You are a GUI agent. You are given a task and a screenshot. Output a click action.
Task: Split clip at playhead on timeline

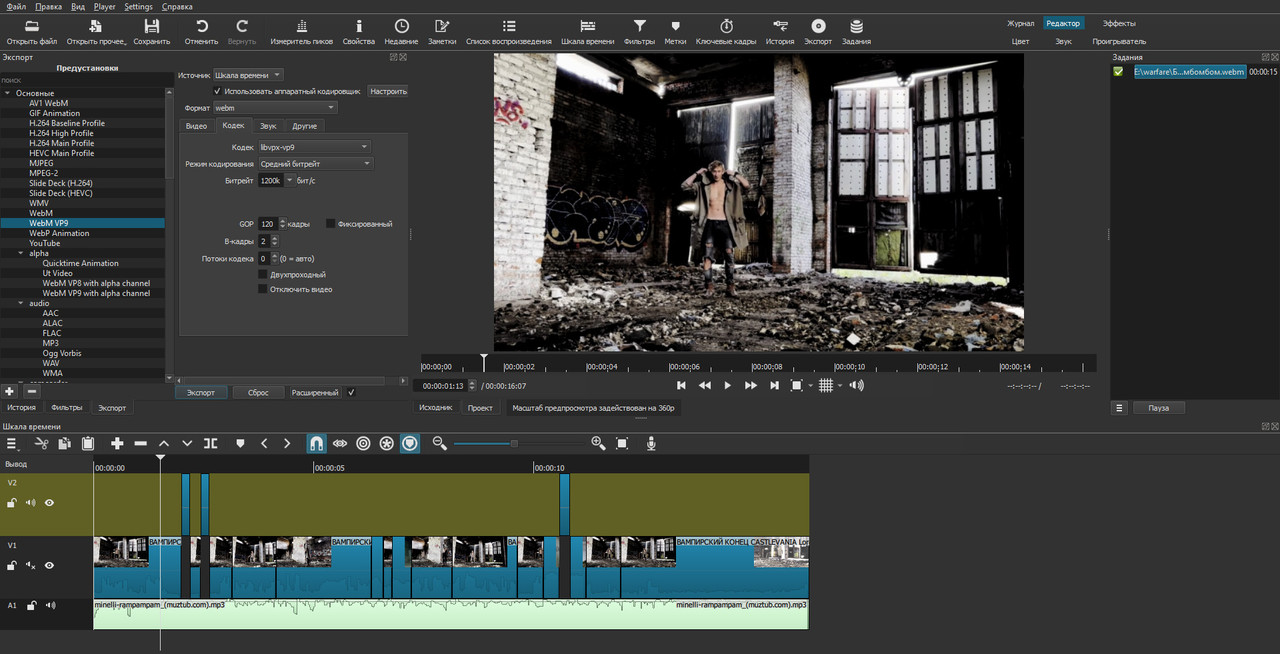click(211, 443)
